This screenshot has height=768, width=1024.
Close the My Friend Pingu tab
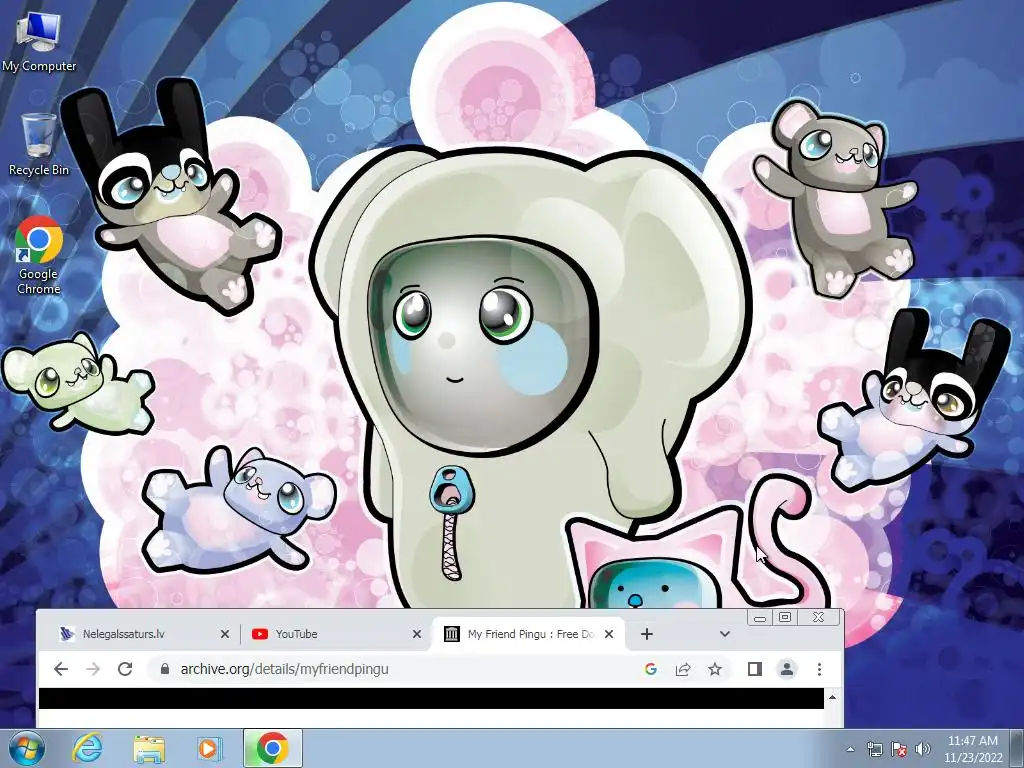click(x=609, y=634)
